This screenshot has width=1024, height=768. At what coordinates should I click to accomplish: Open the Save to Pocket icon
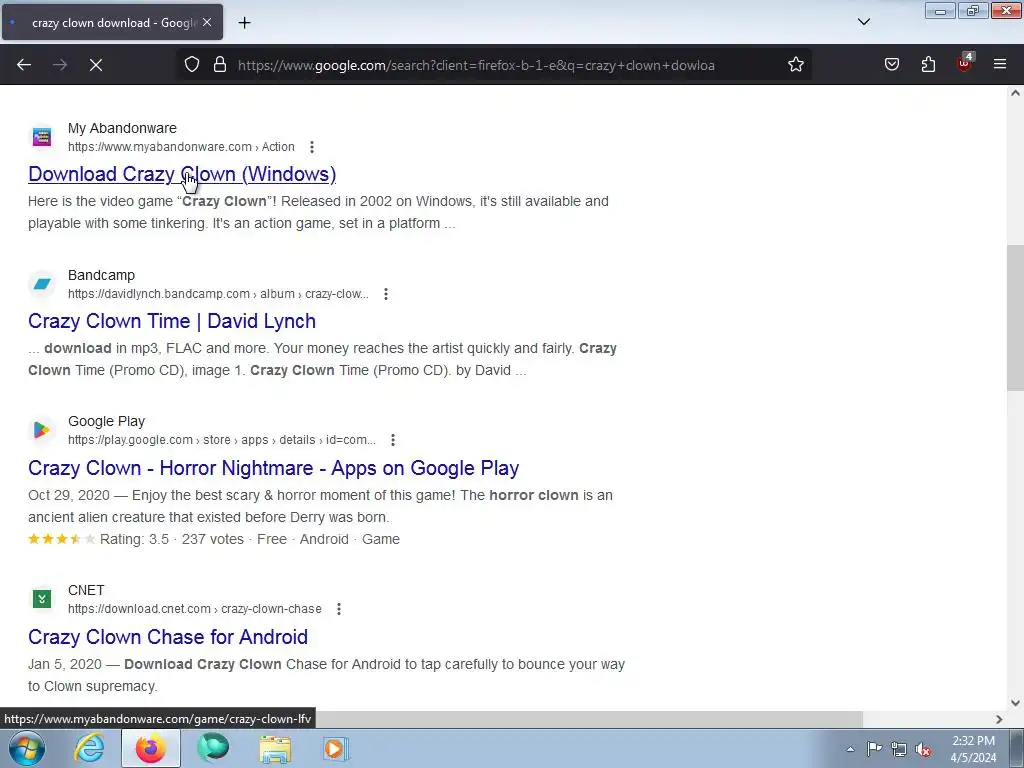click(x=891, y=65)
